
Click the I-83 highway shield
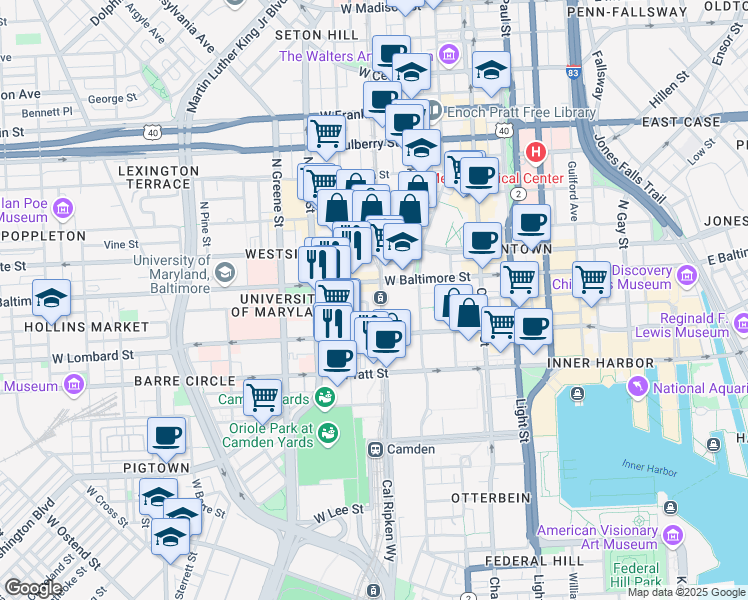[573, 72]
